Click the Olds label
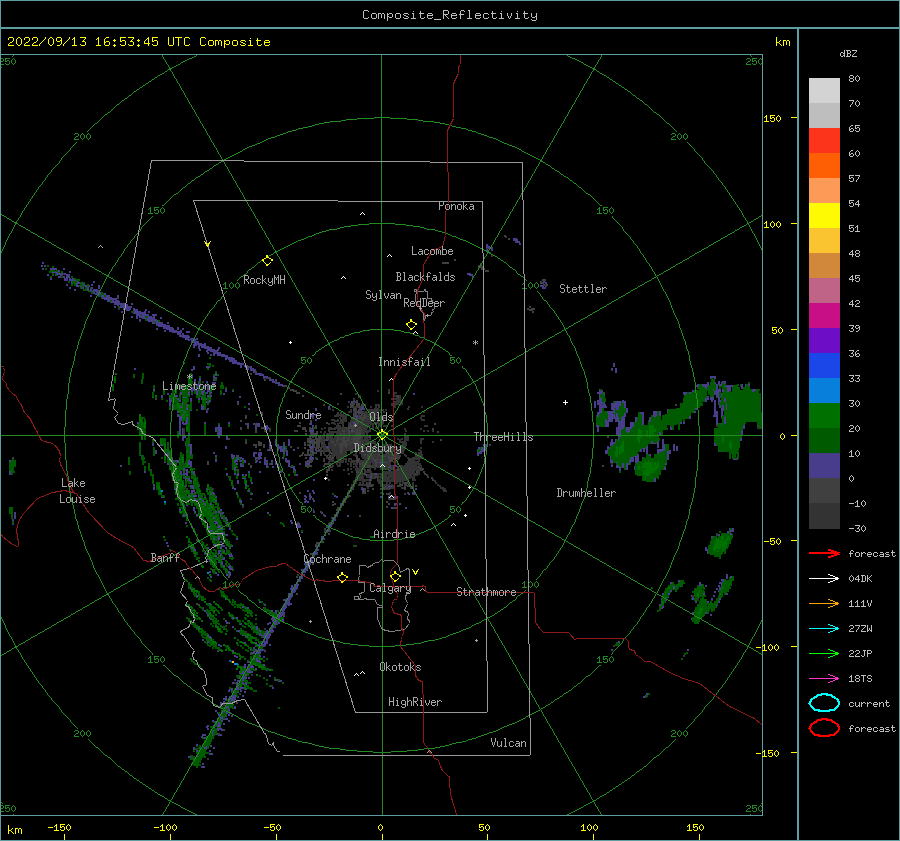This screenshot has height=841, width=900. 381,417
